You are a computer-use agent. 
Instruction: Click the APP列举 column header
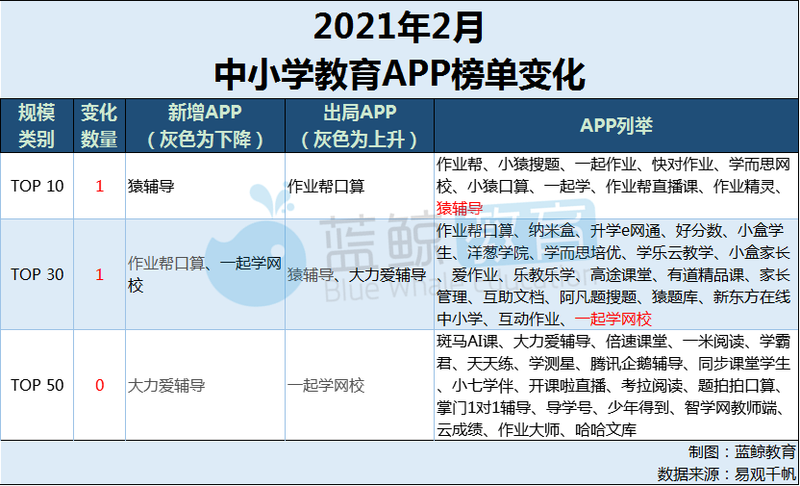pos(616,125)
